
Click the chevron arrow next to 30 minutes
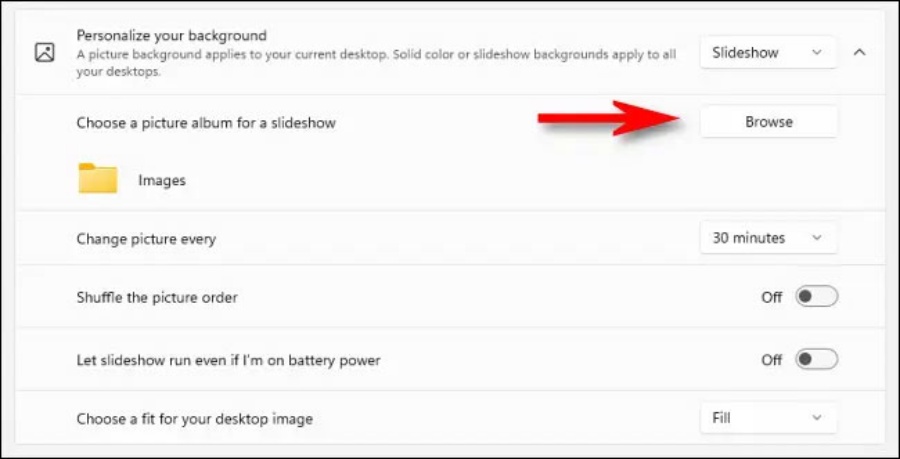click(x=817, y=238)
